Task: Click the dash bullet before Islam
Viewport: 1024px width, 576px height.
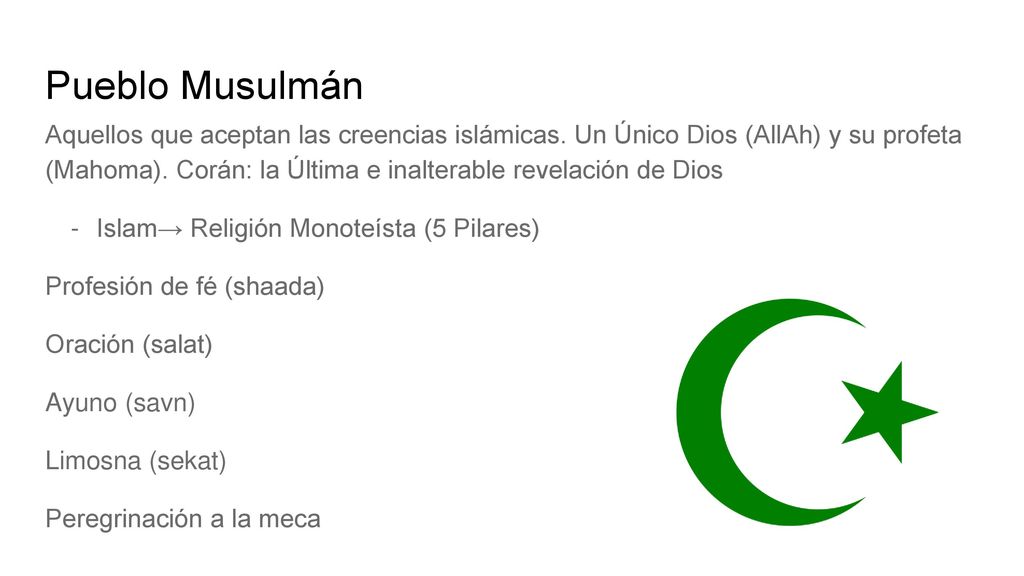Action: 75,229
